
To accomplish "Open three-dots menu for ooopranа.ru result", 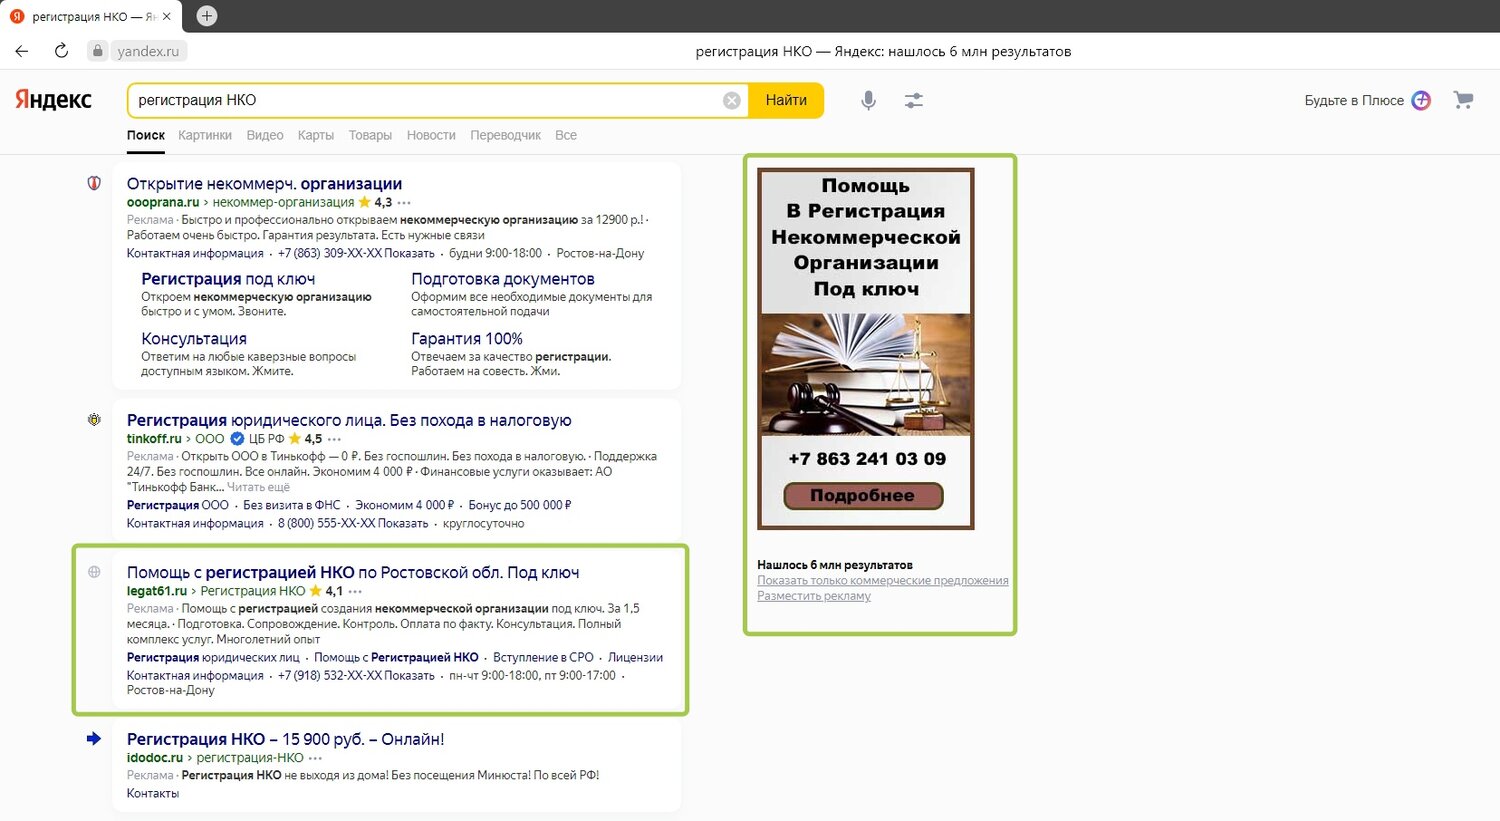I will [404, 202].
